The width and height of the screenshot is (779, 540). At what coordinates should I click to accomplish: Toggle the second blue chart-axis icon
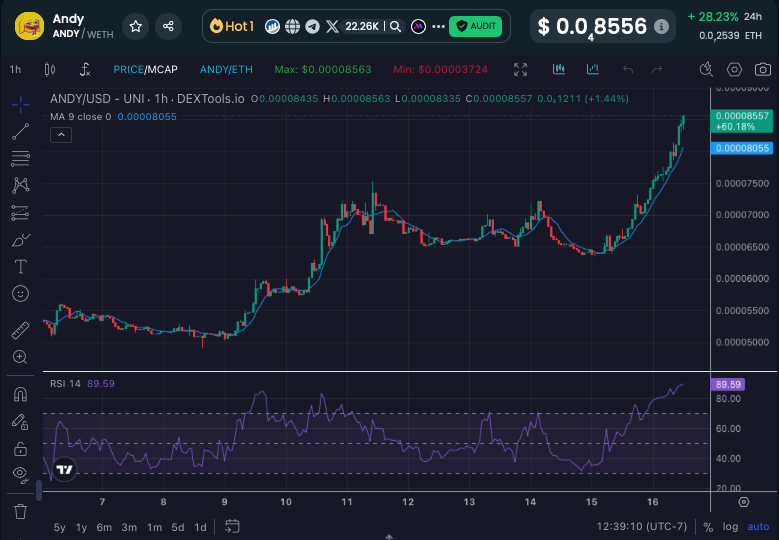pyautogui.click(x=593, y=70)
